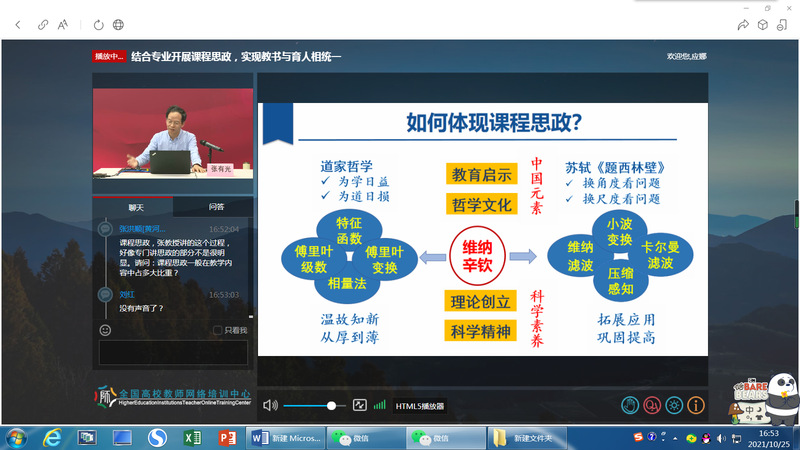The image size is (800, 450).
Task: Toggle the fullscreen icon beside volume slider
Action: [360, 405]
